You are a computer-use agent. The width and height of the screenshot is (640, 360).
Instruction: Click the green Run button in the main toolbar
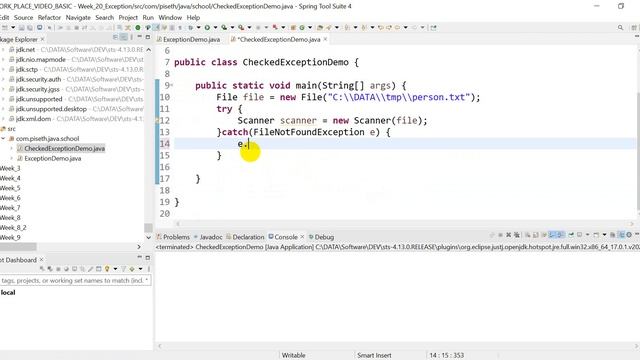(207, 28)
